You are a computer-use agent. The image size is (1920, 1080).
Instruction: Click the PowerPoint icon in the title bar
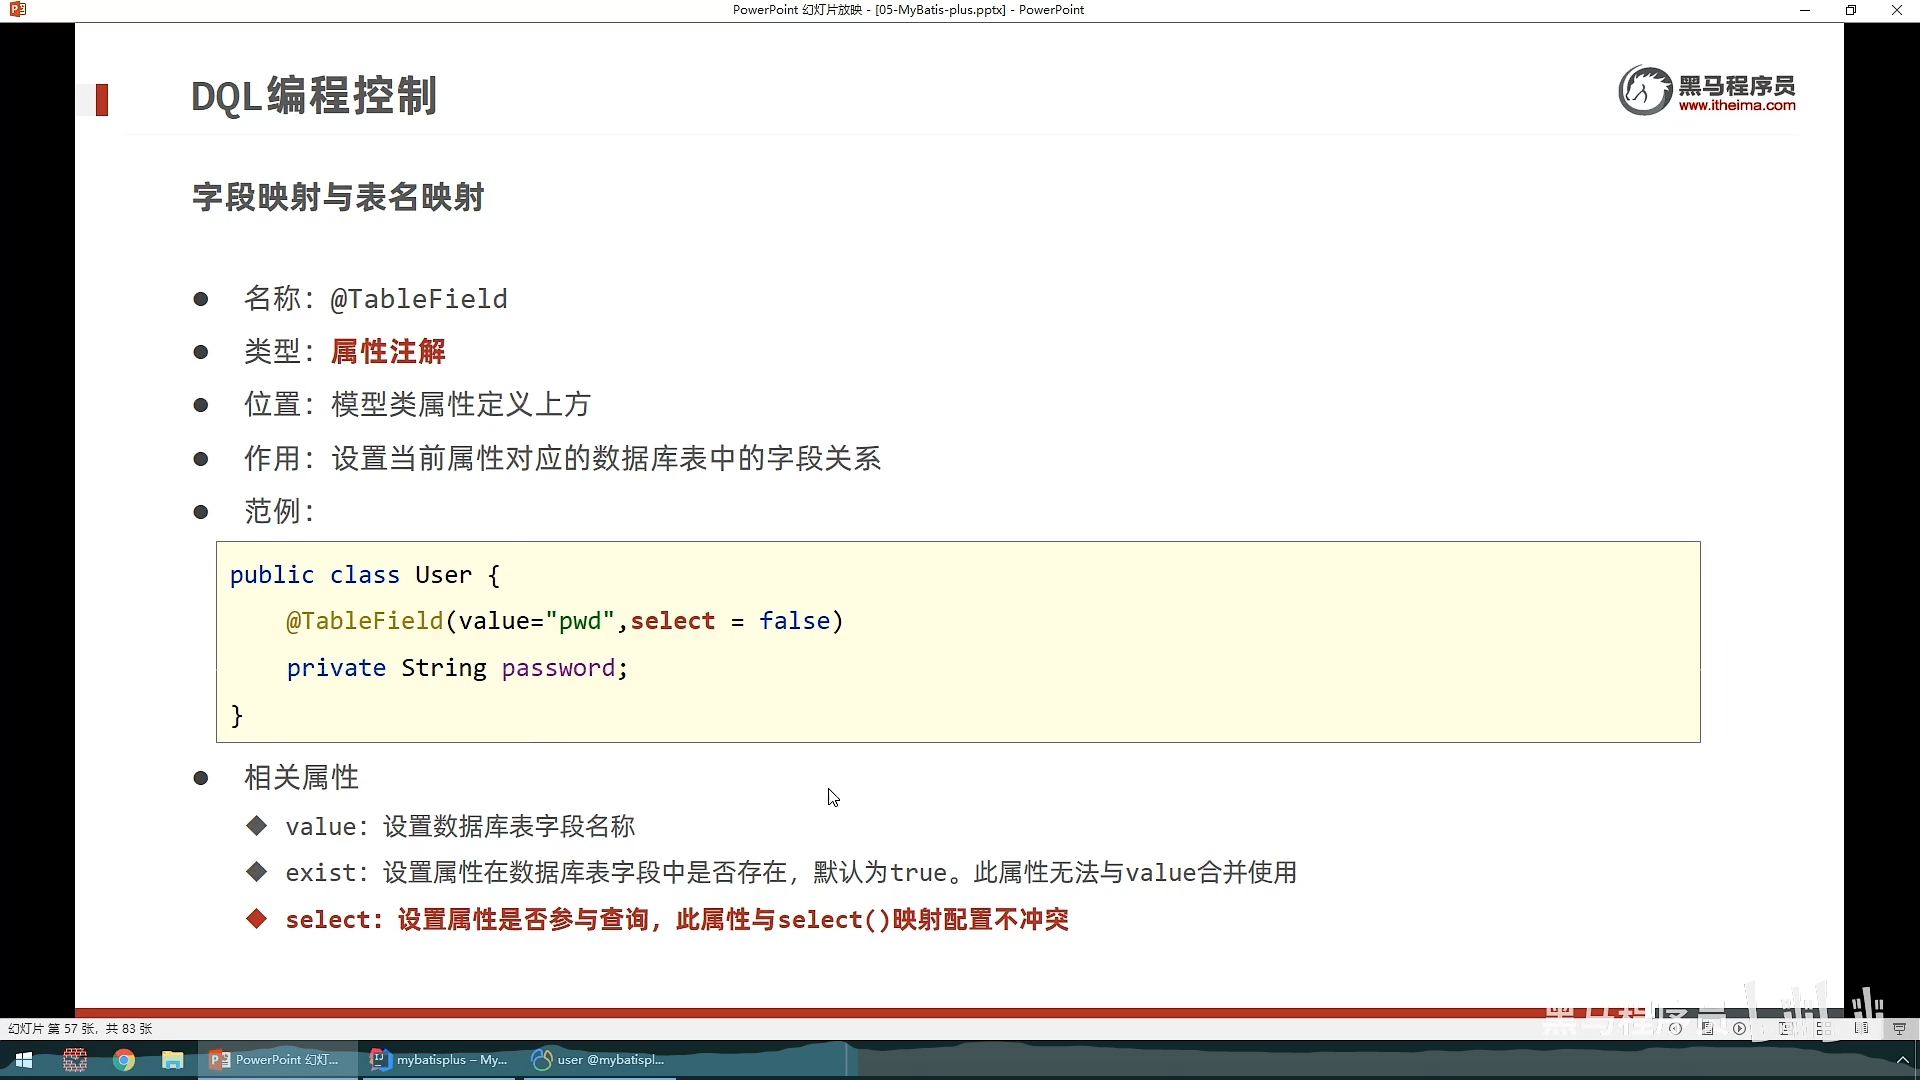coord(17,10)
